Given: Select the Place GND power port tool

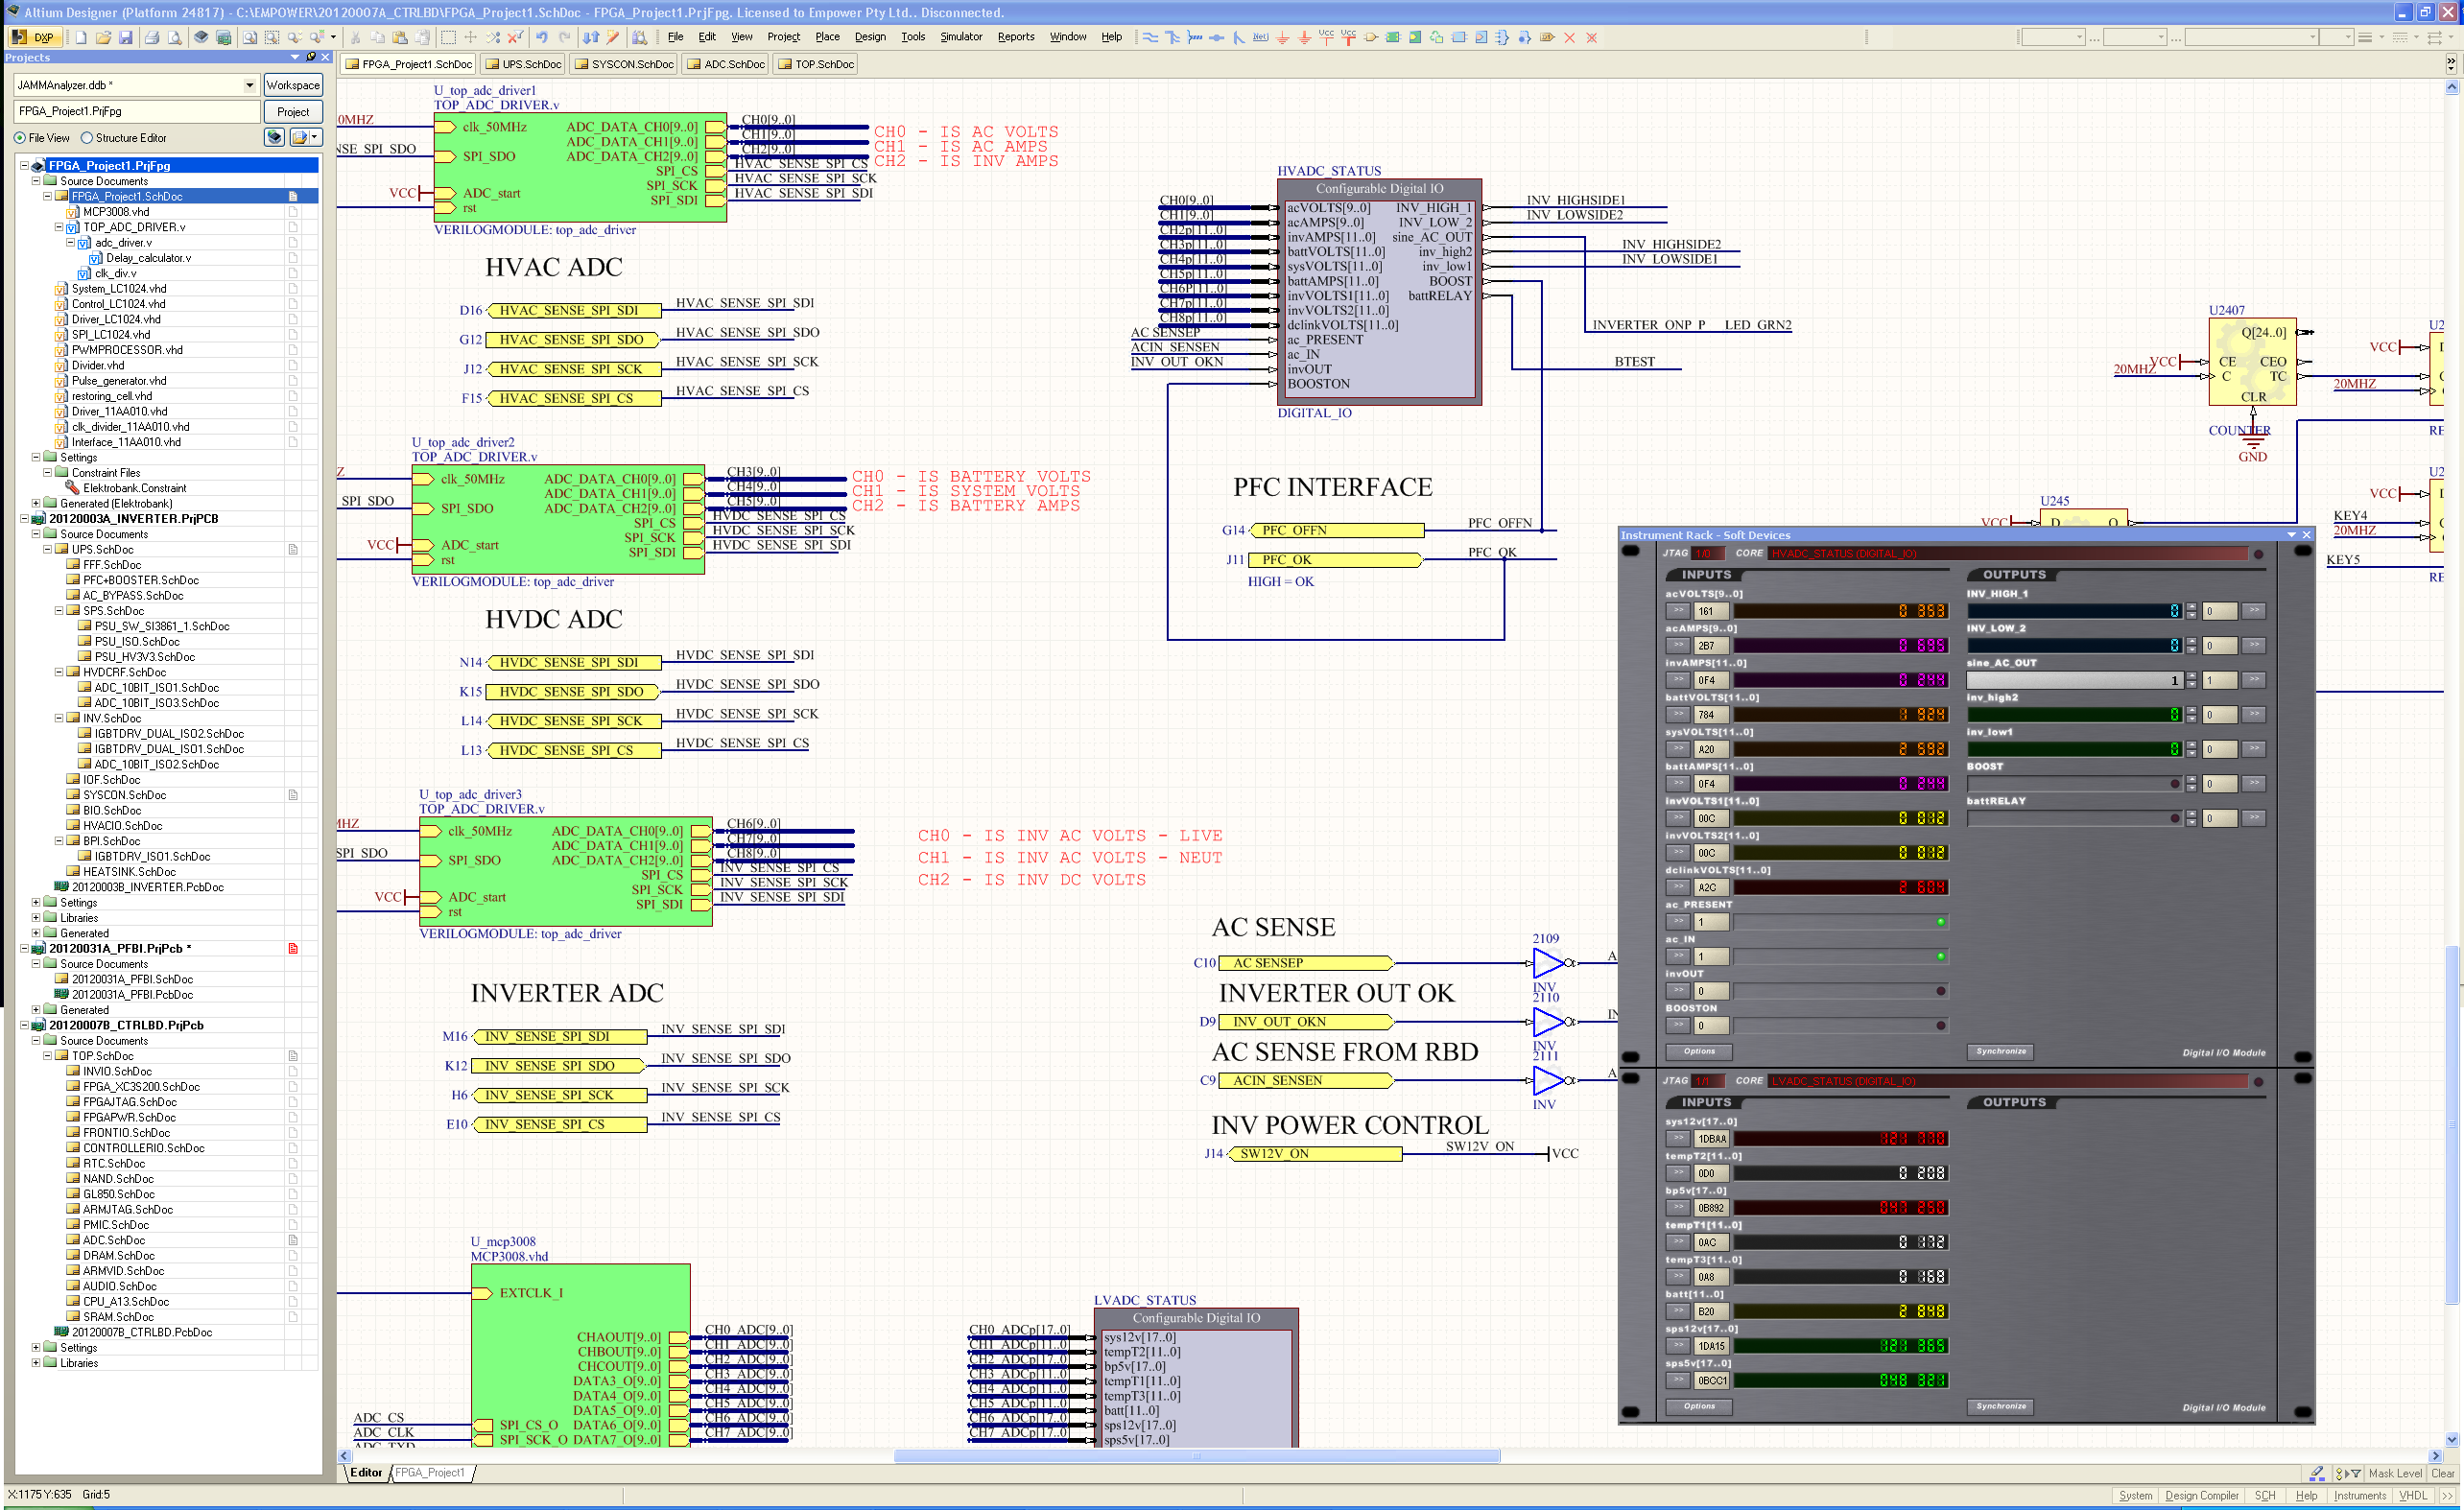Looking at the screenshot, I should click(1283, 37).
